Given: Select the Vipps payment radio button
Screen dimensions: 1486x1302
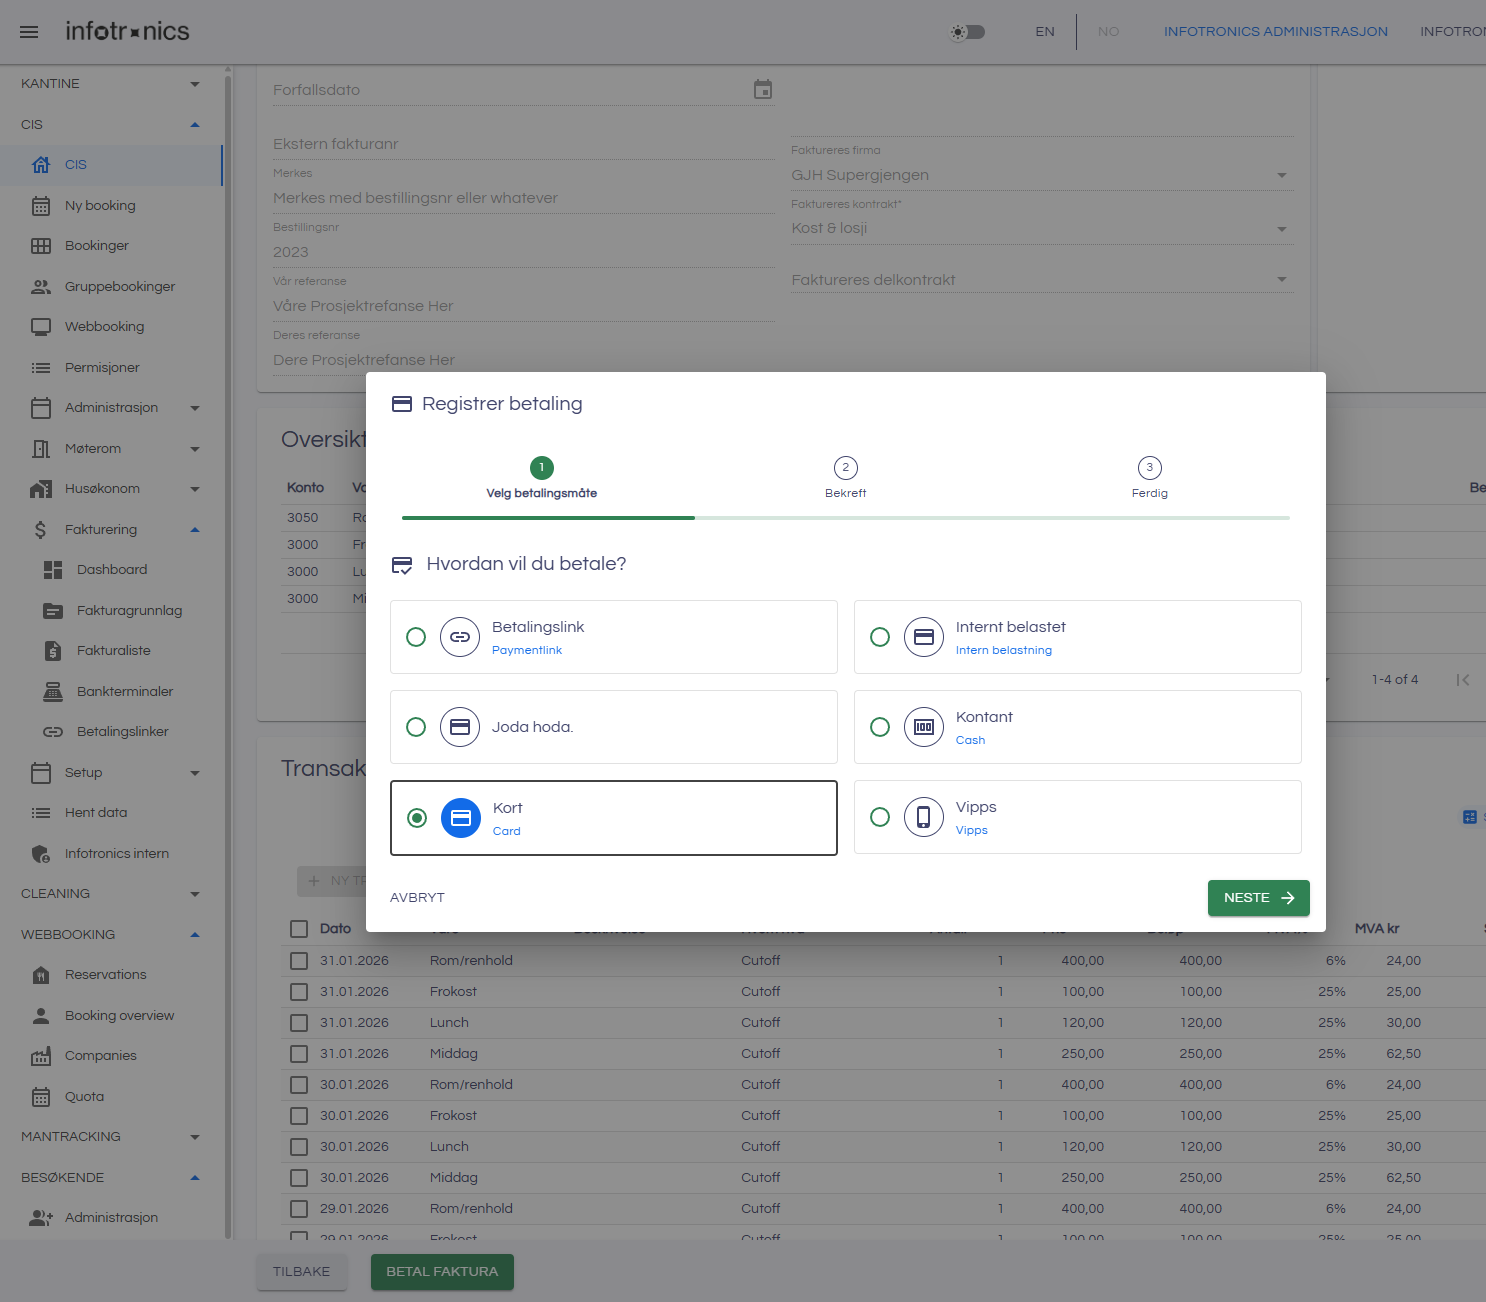Looking at the screenshot, I should click(880, 817).
